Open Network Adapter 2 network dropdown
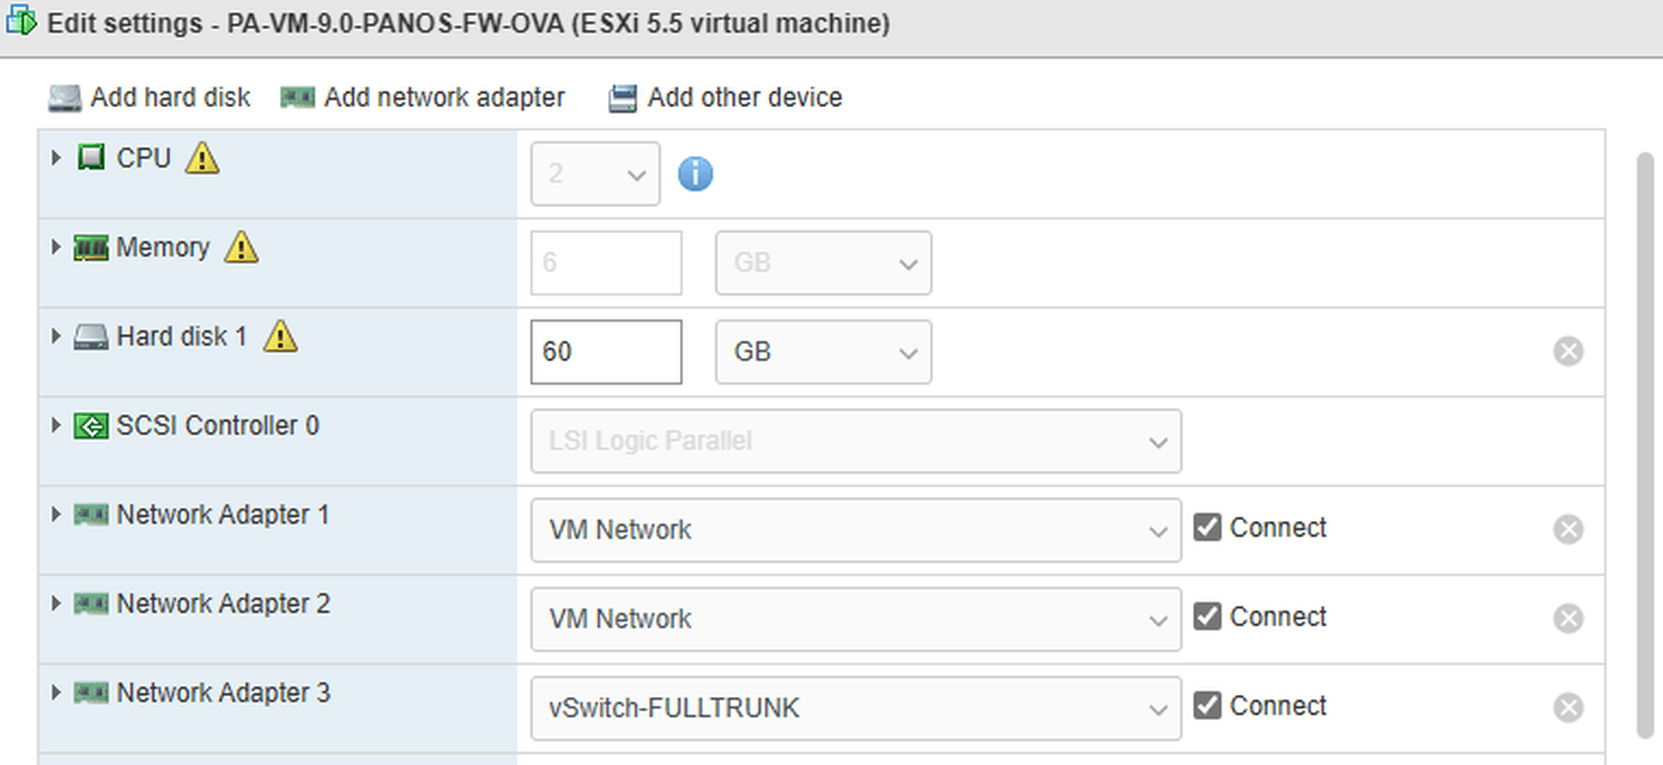 pyautogui.click(x=856, y=619)
